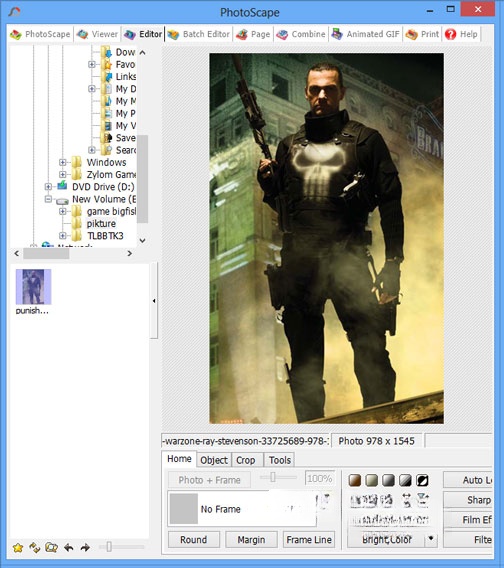Image resolution: width=504 pixels, height=568 pixels.
Task: Adjust the thumbnail size slider
Action: pos(109,547)
